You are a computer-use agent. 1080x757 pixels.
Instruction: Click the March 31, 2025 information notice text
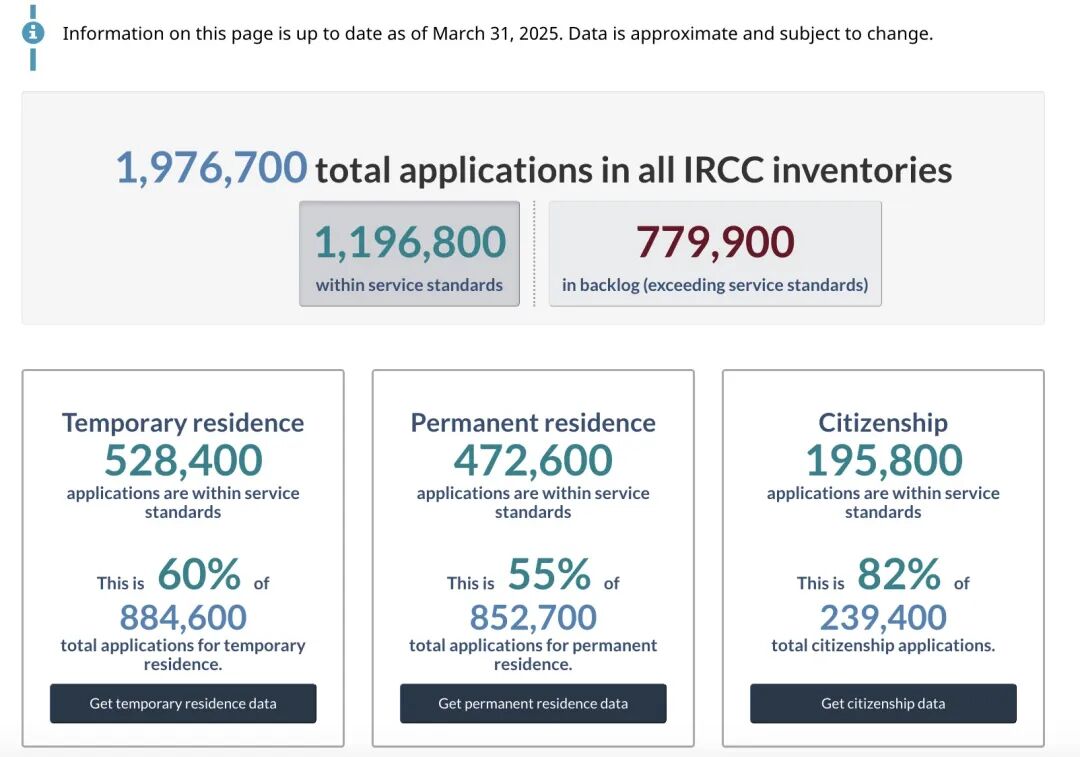(498, 34)
